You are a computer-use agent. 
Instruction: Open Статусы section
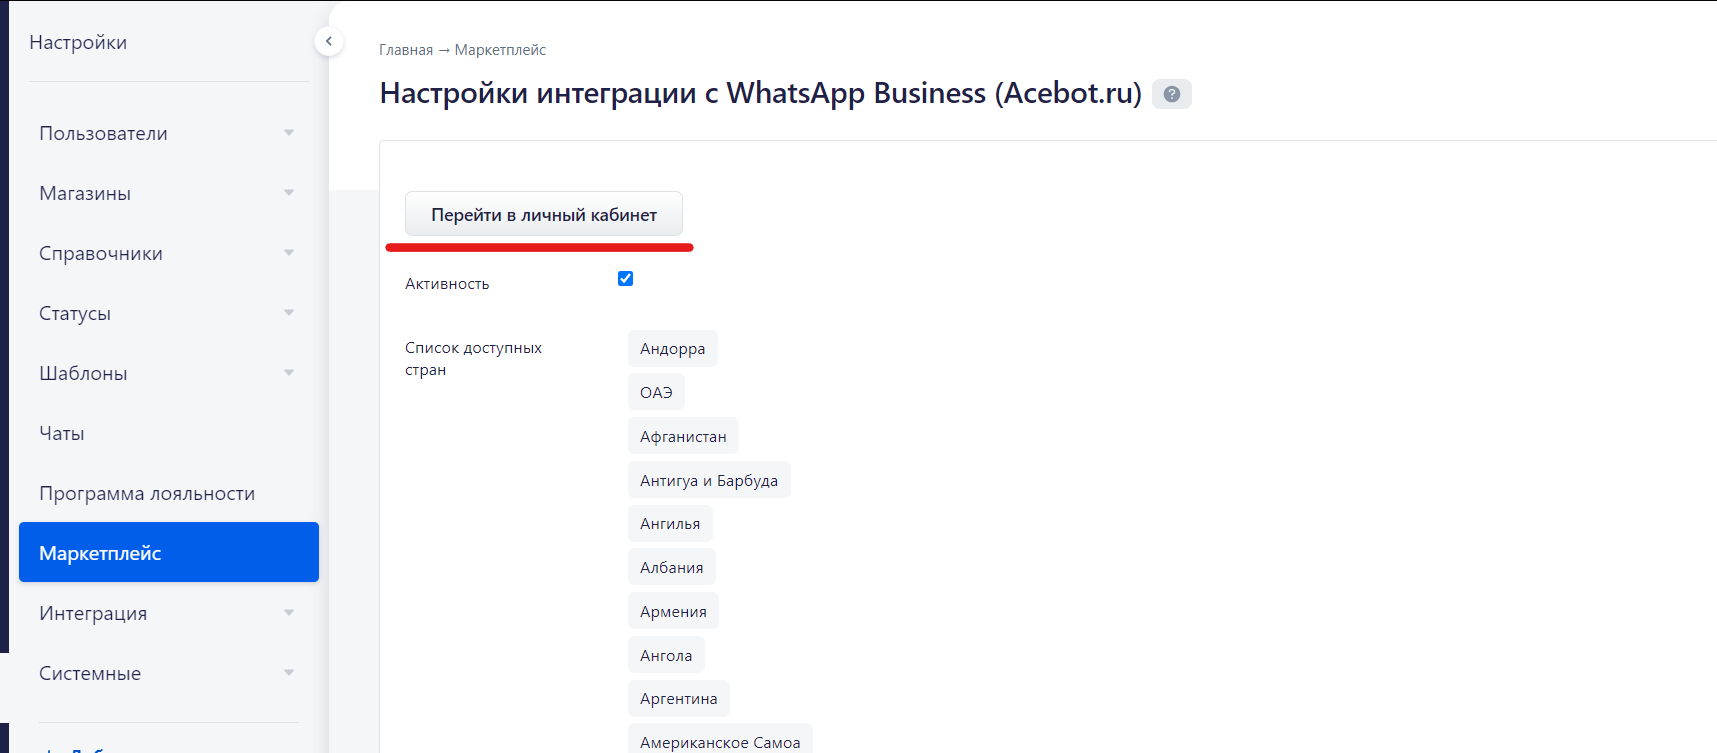pos(75,313)
